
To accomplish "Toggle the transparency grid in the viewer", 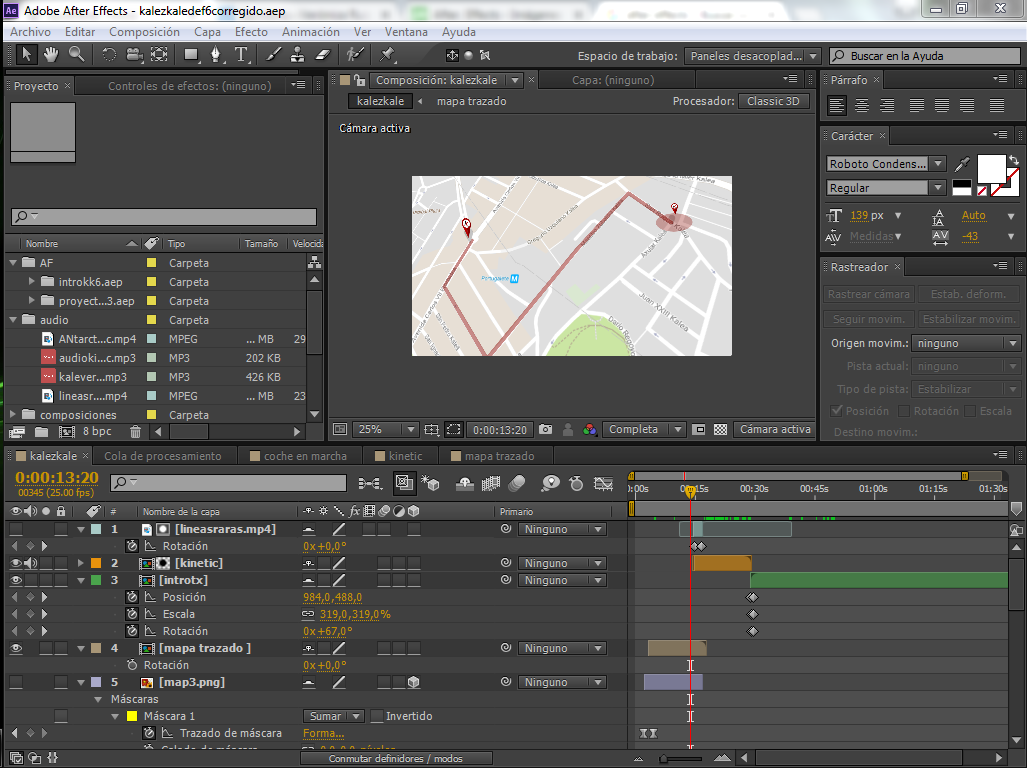I will [720, 430].
